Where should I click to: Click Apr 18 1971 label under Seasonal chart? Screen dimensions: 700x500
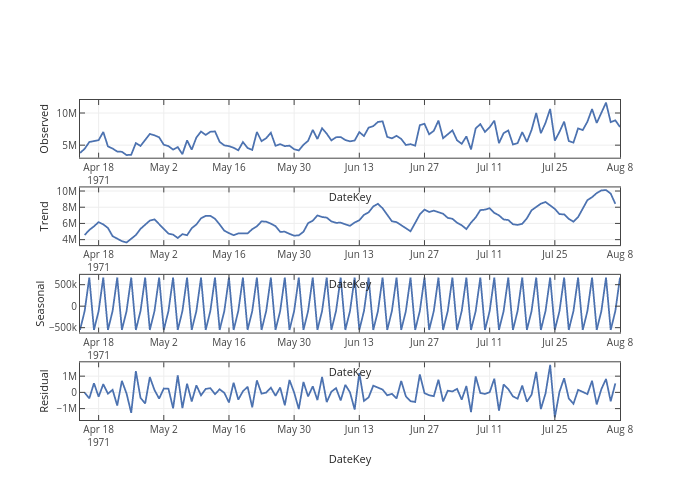[98, 348]
